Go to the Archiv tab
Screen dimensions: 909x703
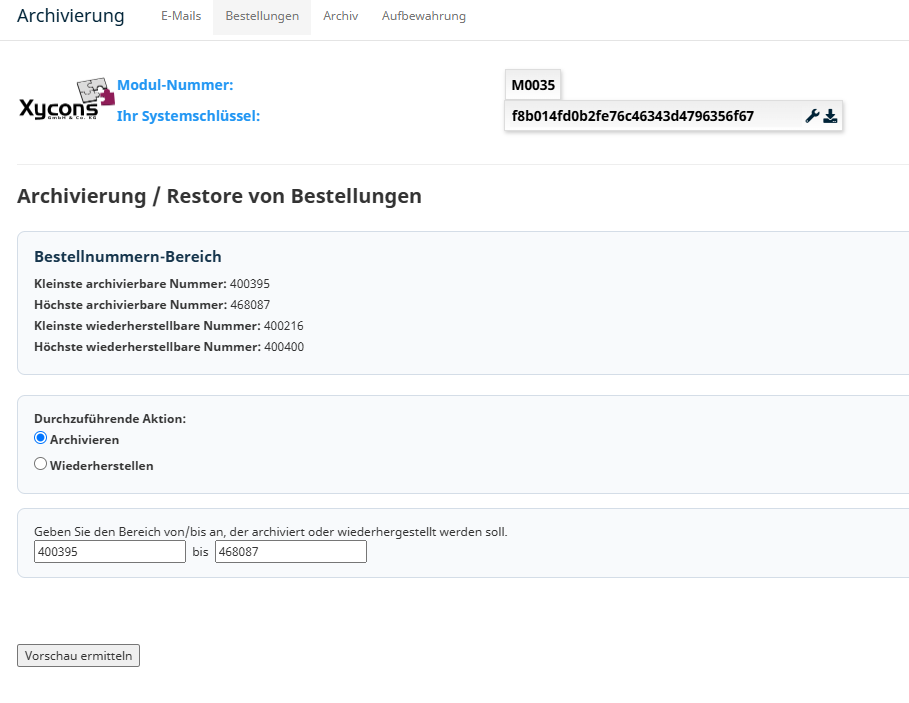[340, 16]
